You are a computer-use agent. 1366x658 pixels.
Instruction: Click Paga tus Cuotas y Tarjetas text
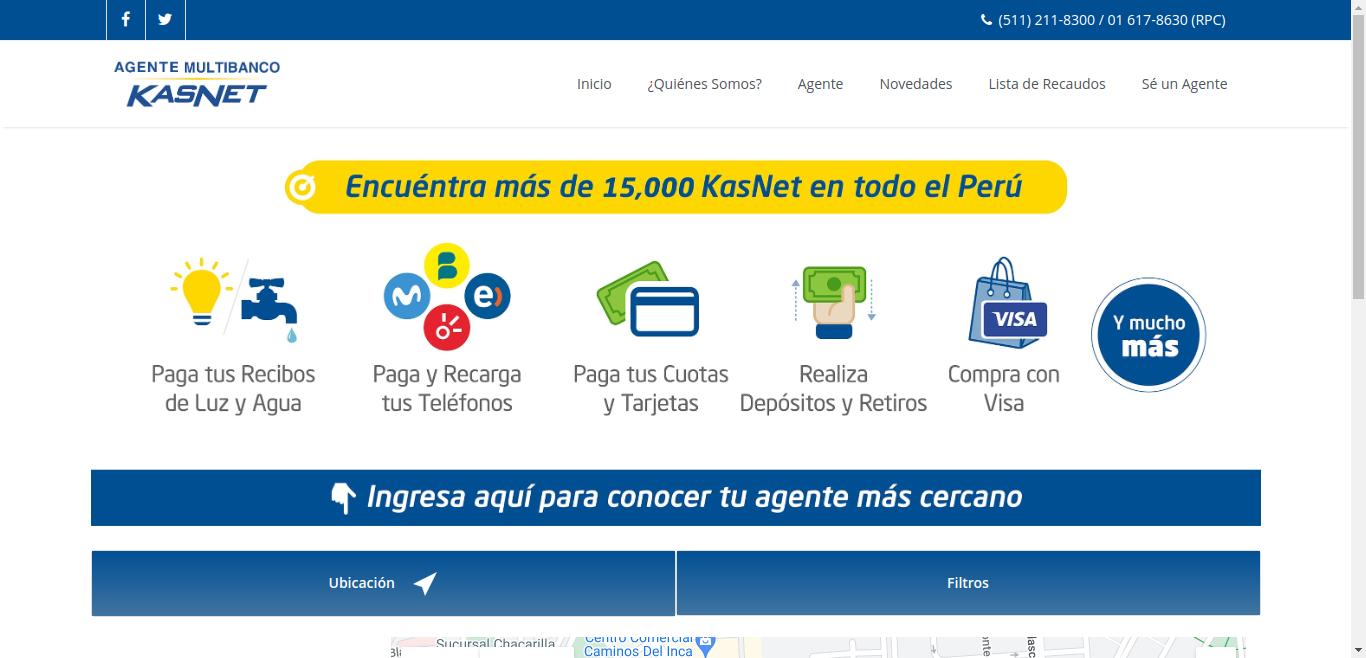click(651, 389)
